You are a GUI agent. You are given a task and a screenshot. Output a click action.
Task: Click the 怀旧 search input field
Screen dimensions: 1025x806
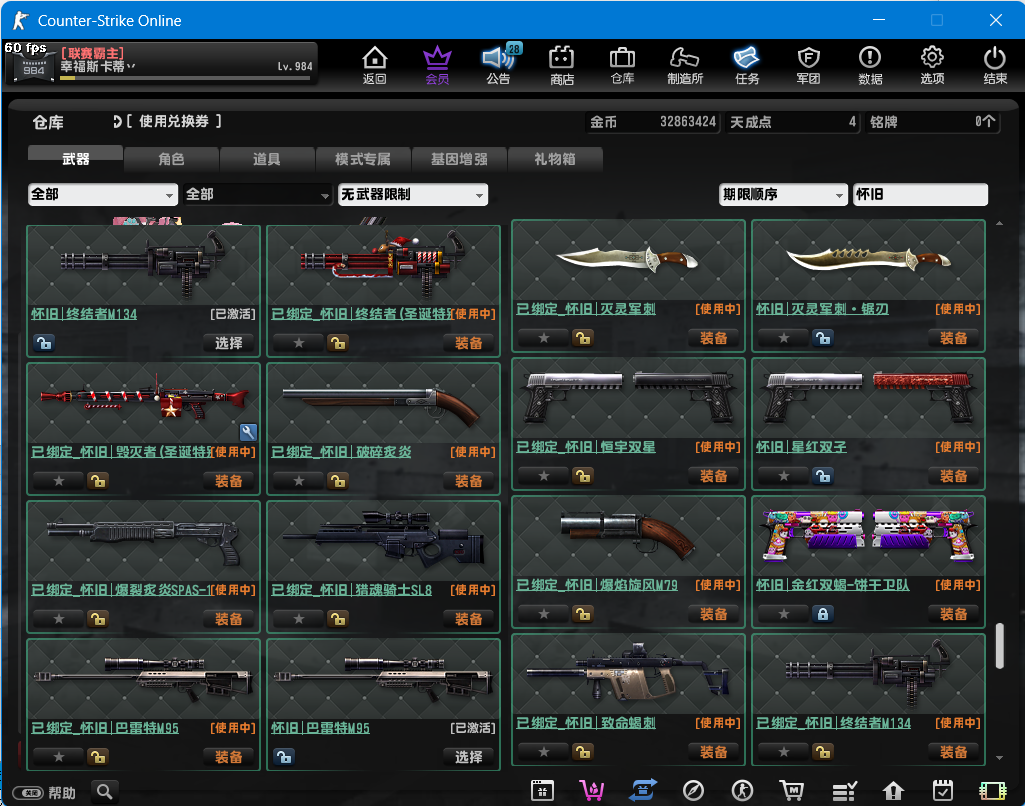pos(920,194)
